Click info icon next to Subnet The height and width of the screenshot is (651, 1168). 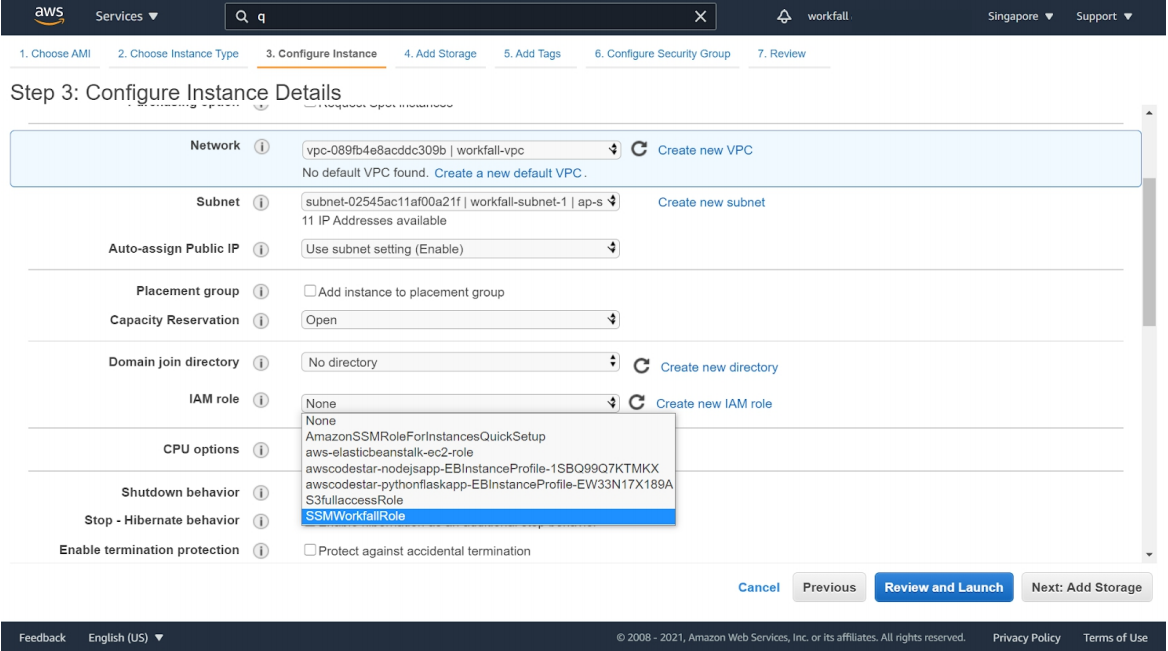tap(262, 202)
